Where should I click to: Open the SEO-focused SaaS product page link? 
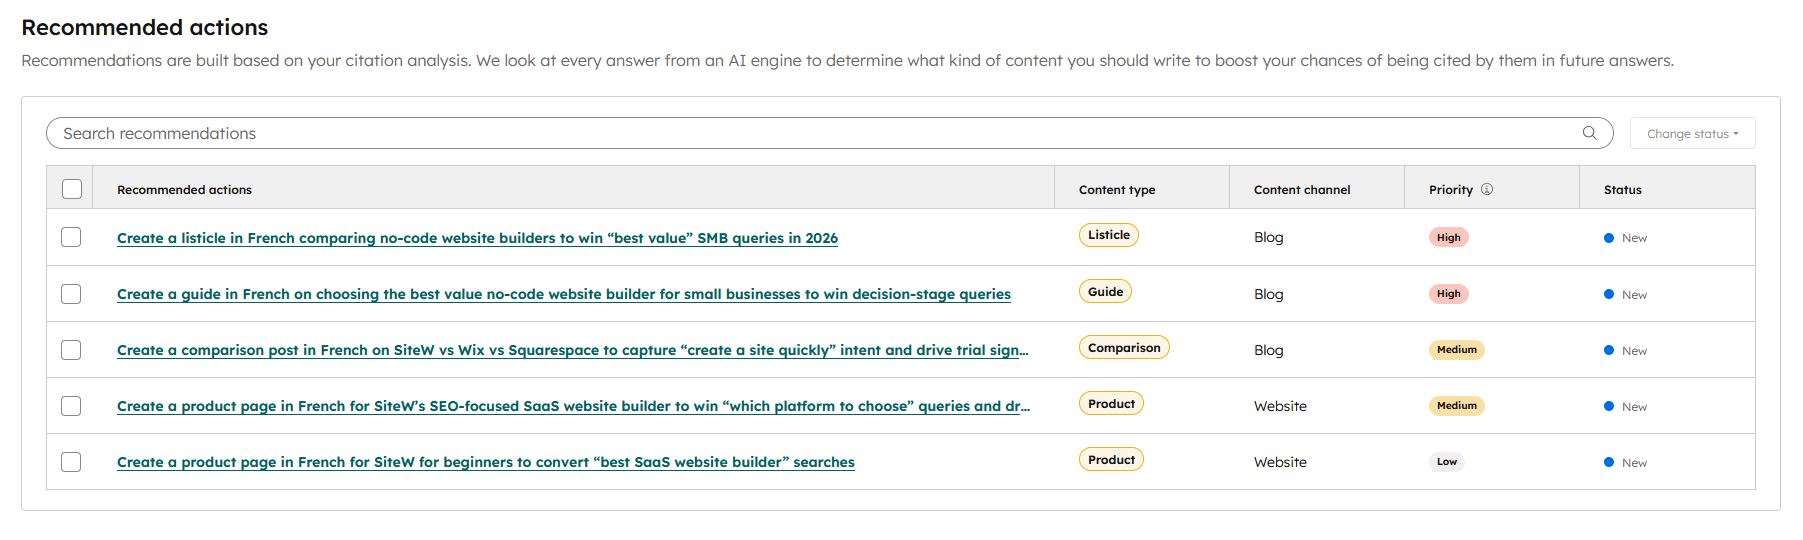point(572,406)
